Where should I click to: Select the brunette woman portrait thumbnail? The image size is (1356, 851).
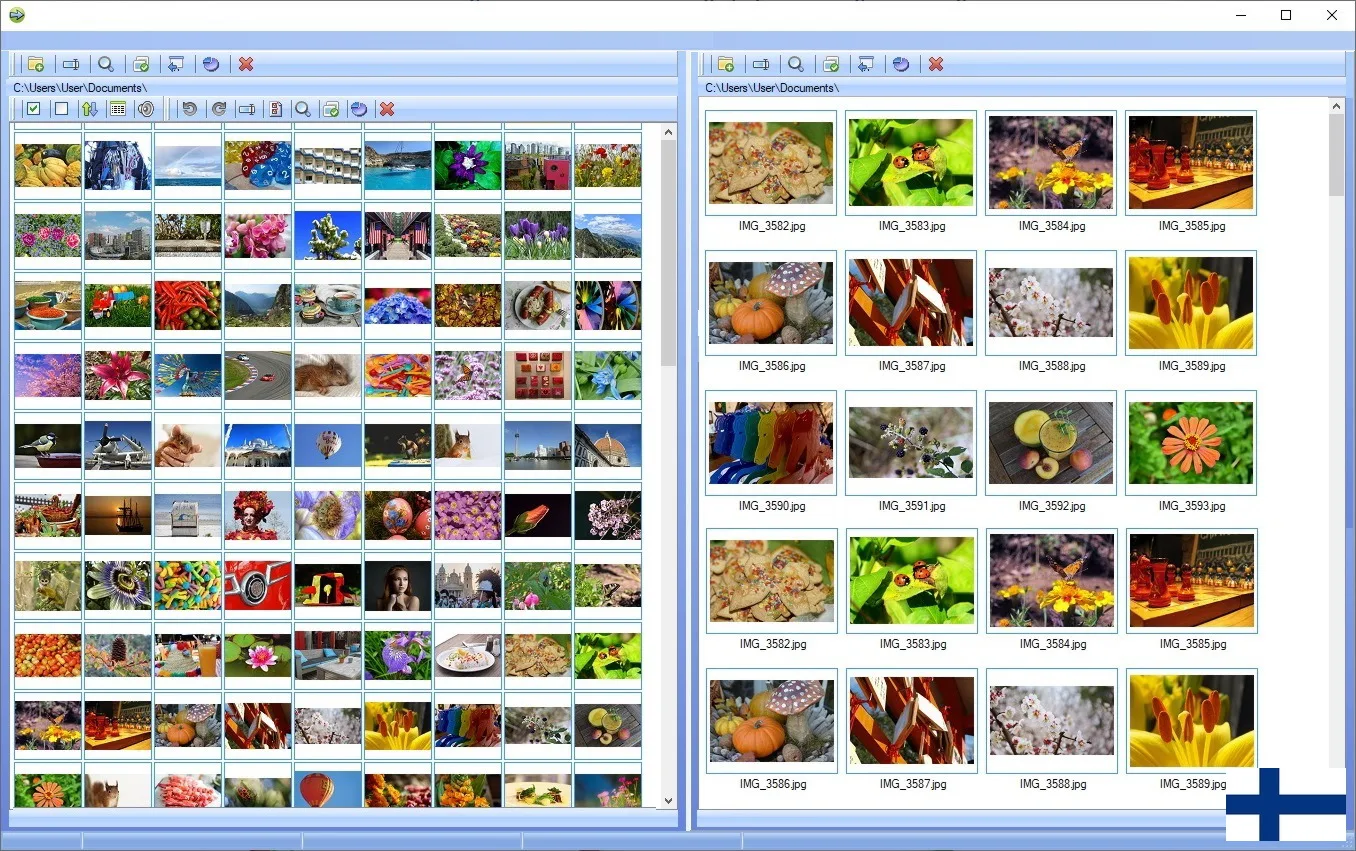(x=397, y=585)
